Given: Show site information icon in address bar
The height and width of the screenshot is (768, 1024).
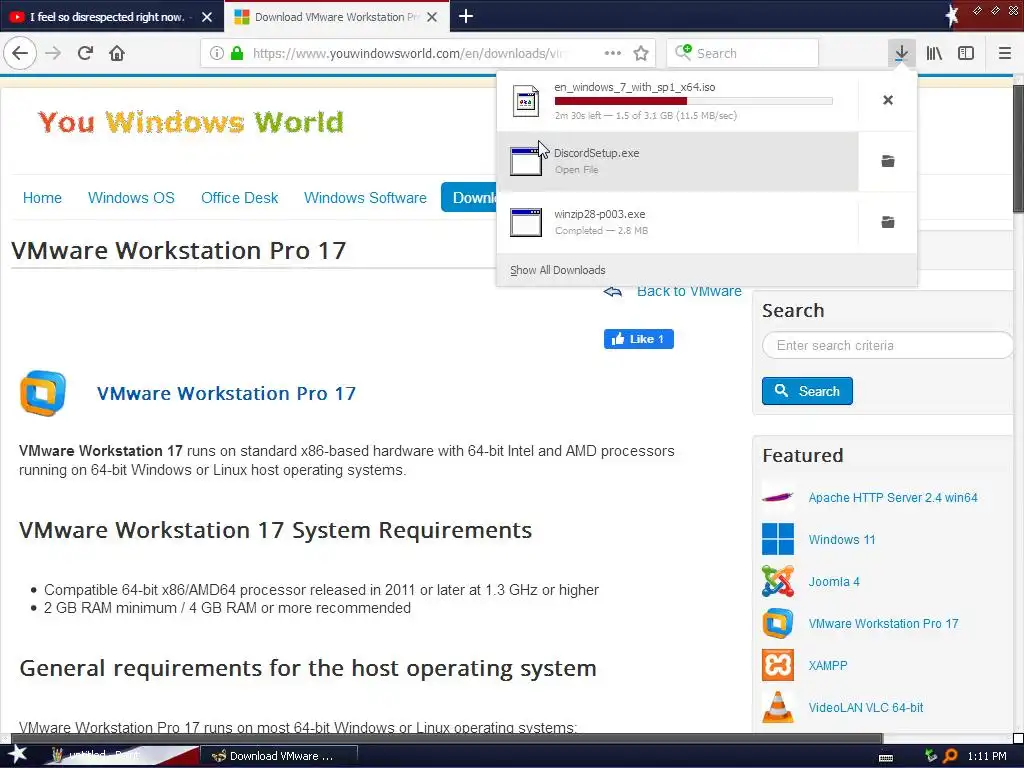Looking at the screenshot, I should (x=217, y=53).
